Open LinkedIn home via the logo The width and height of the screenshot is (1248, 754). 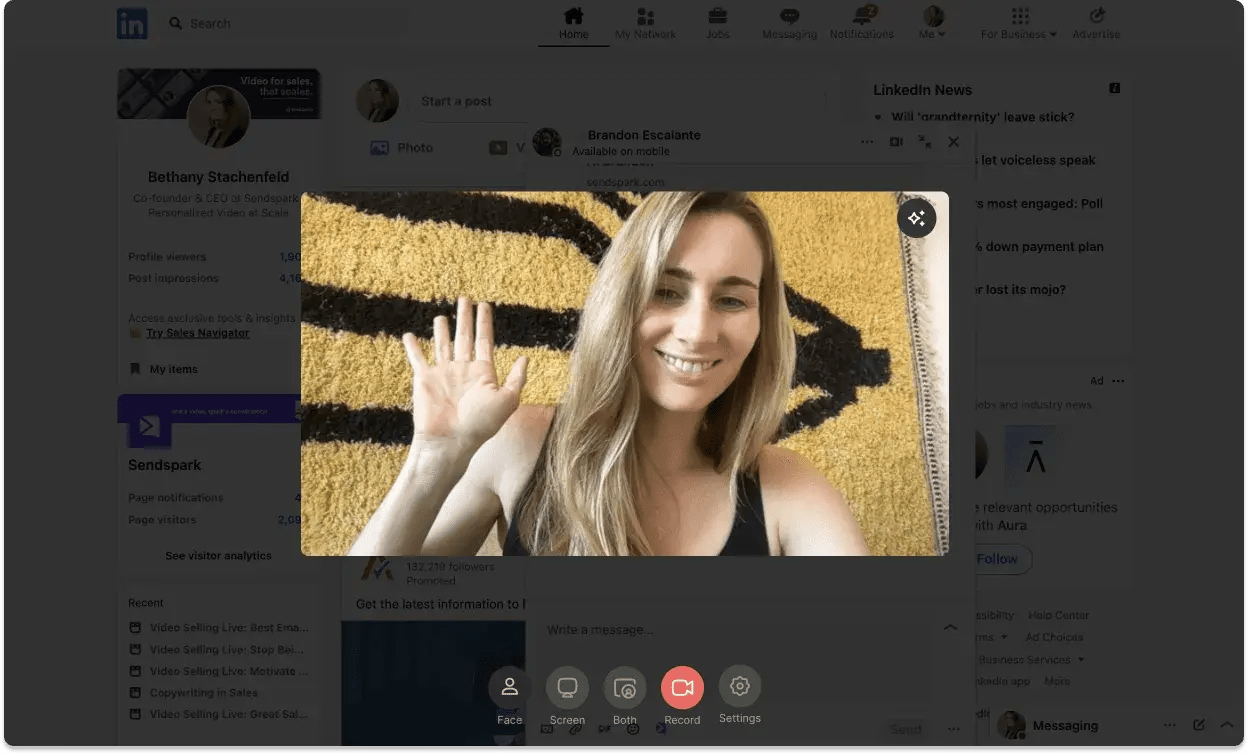[132, 23]
